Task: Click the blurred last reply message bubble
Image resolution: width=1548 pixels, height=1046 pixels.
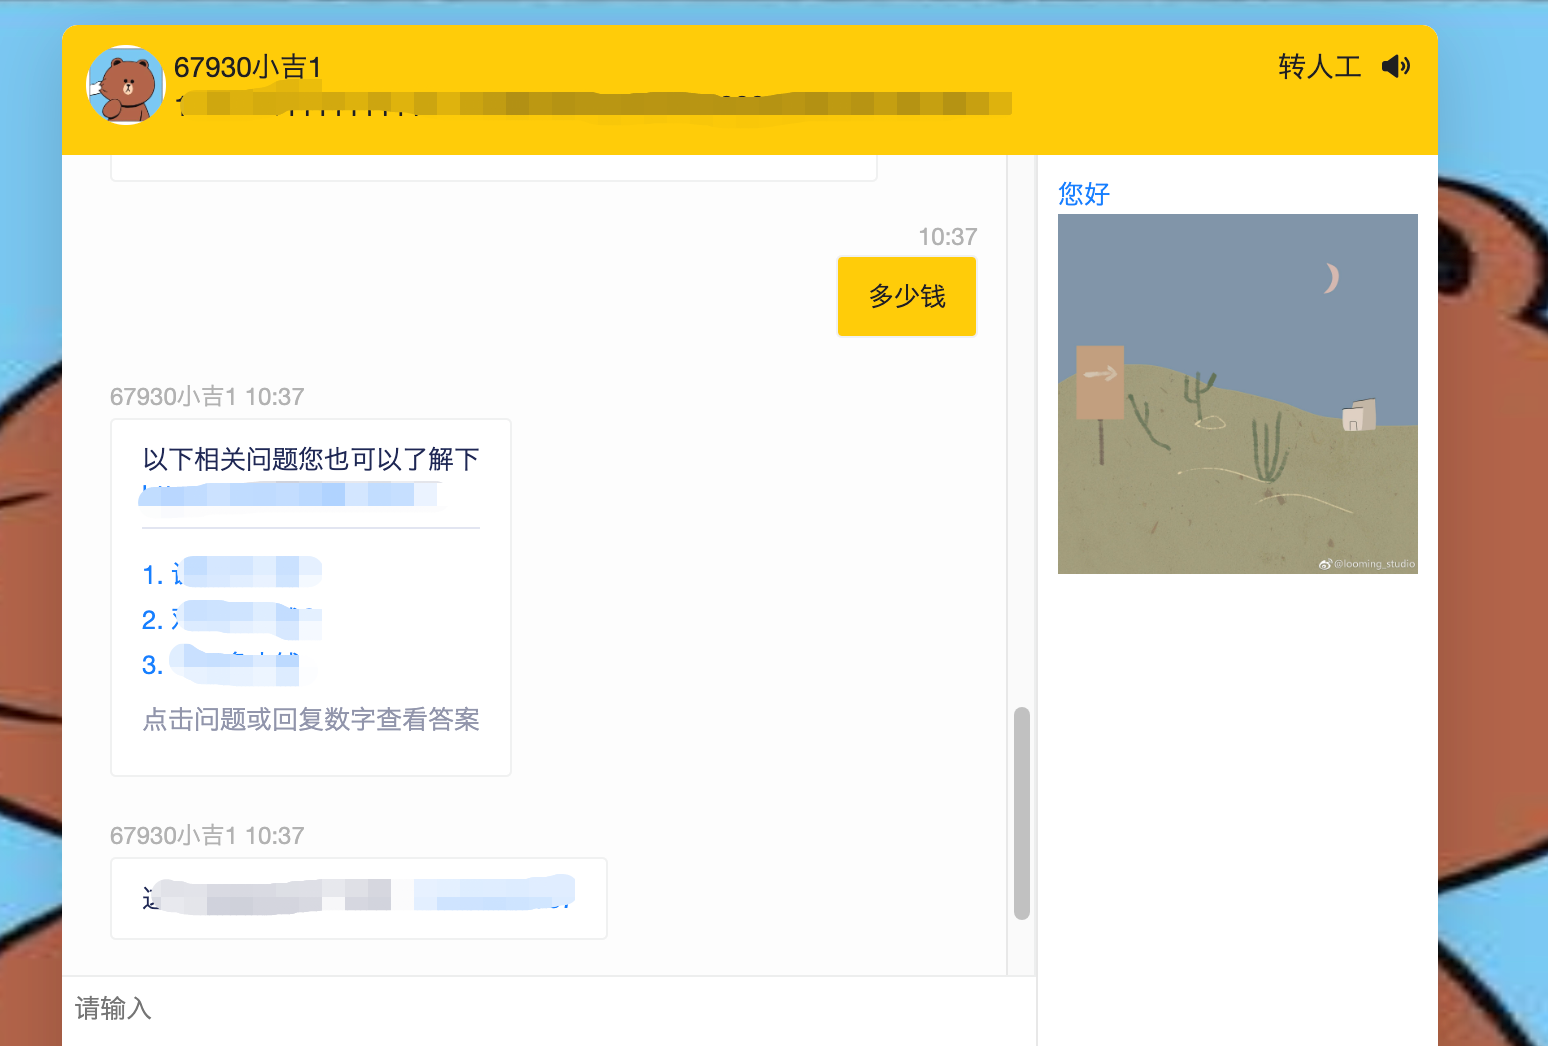Action: (x=359, y=898)
